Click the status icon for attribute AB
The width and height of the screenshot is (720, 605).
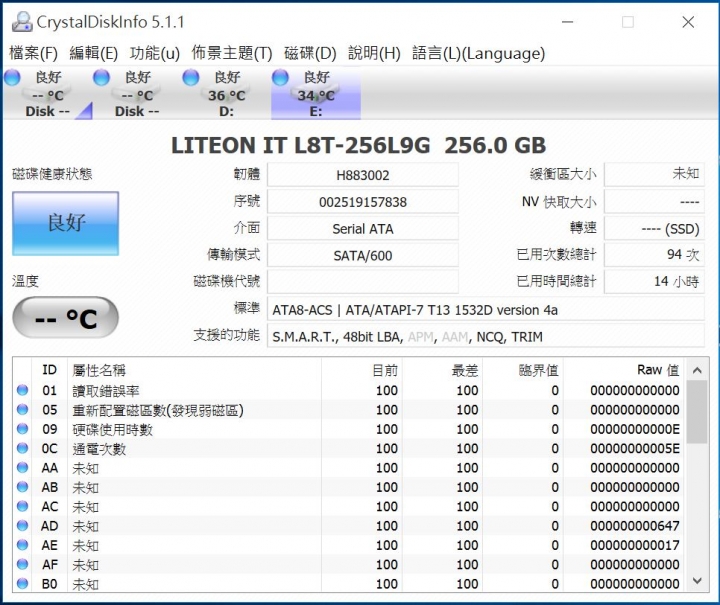22,487
